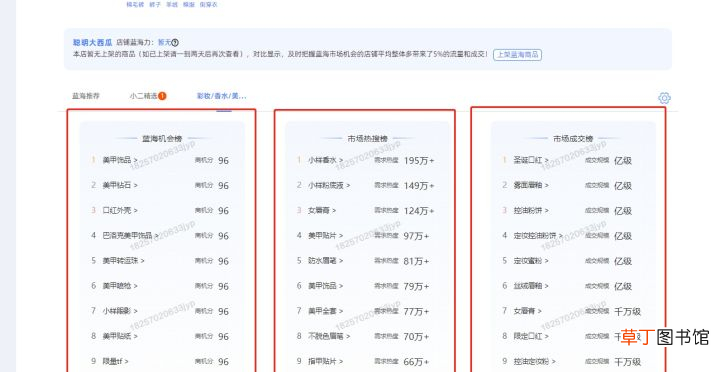Open the 指甲贴片 entry

326,361
